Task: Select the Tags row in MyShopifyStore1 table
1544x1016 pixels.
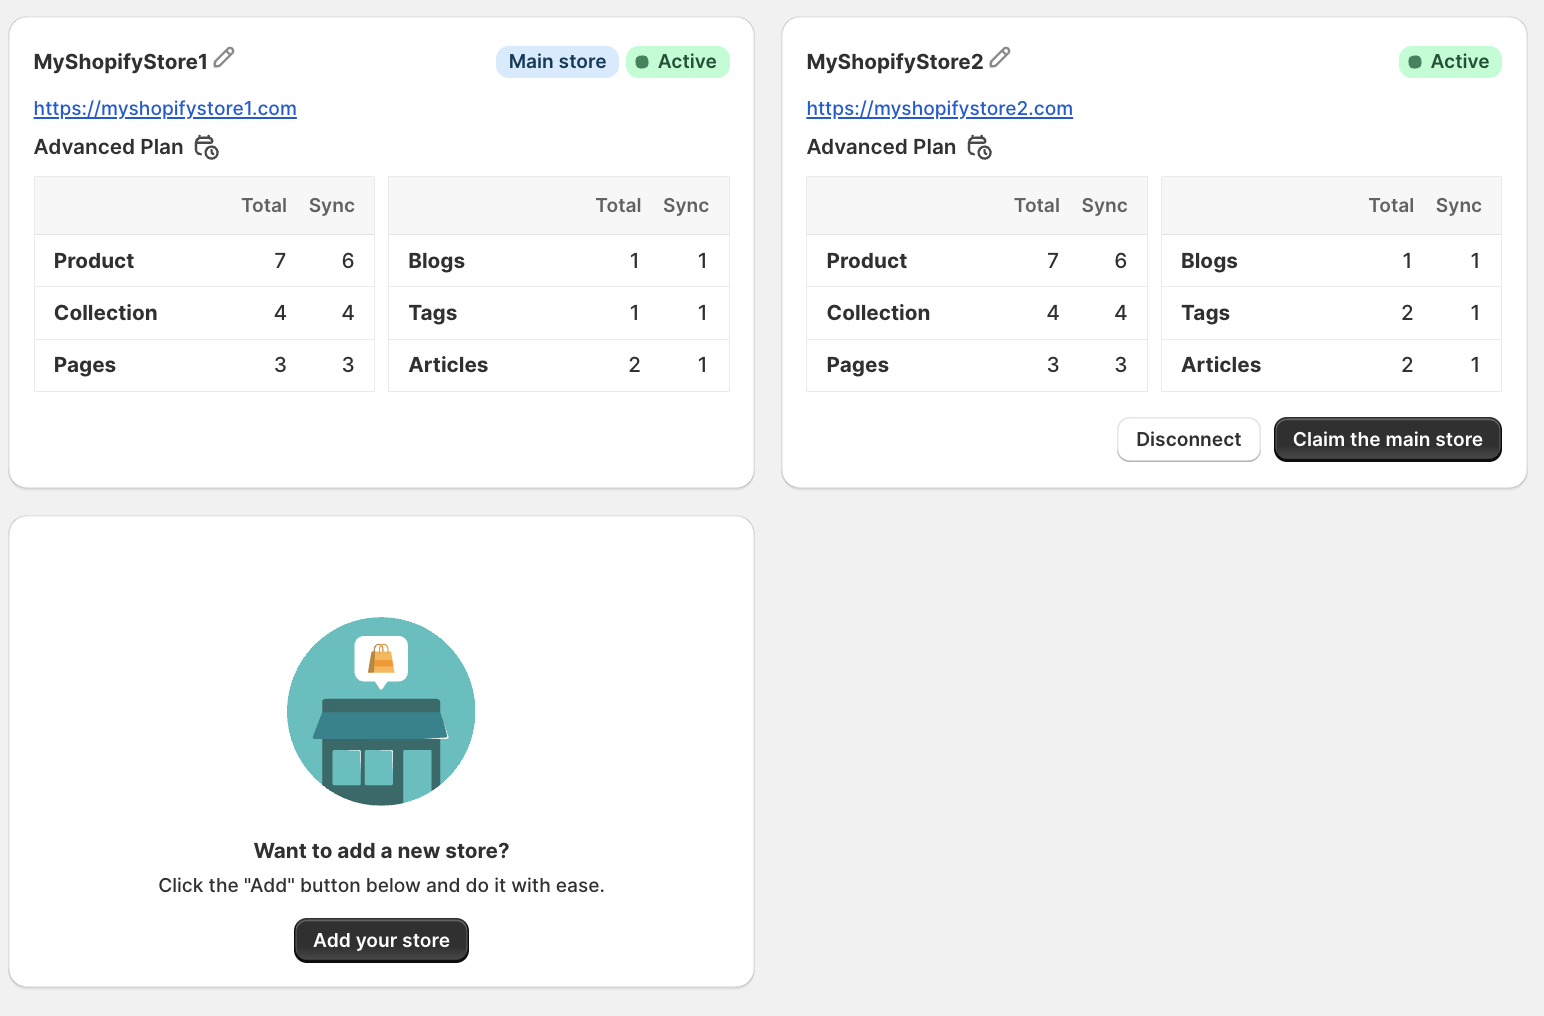Action: pos(558,312)
